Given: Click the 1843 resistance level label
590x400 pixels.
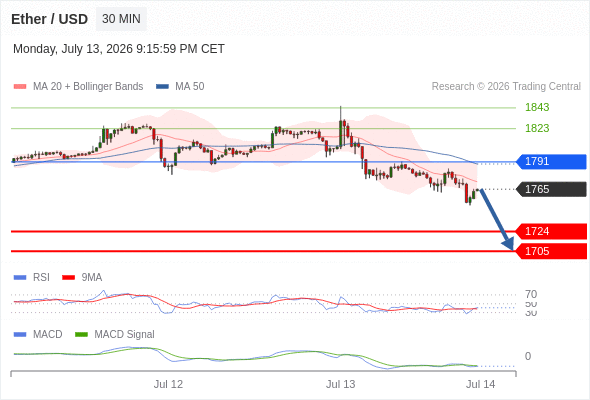Looking at the screenshot, I should click(537, 107).
